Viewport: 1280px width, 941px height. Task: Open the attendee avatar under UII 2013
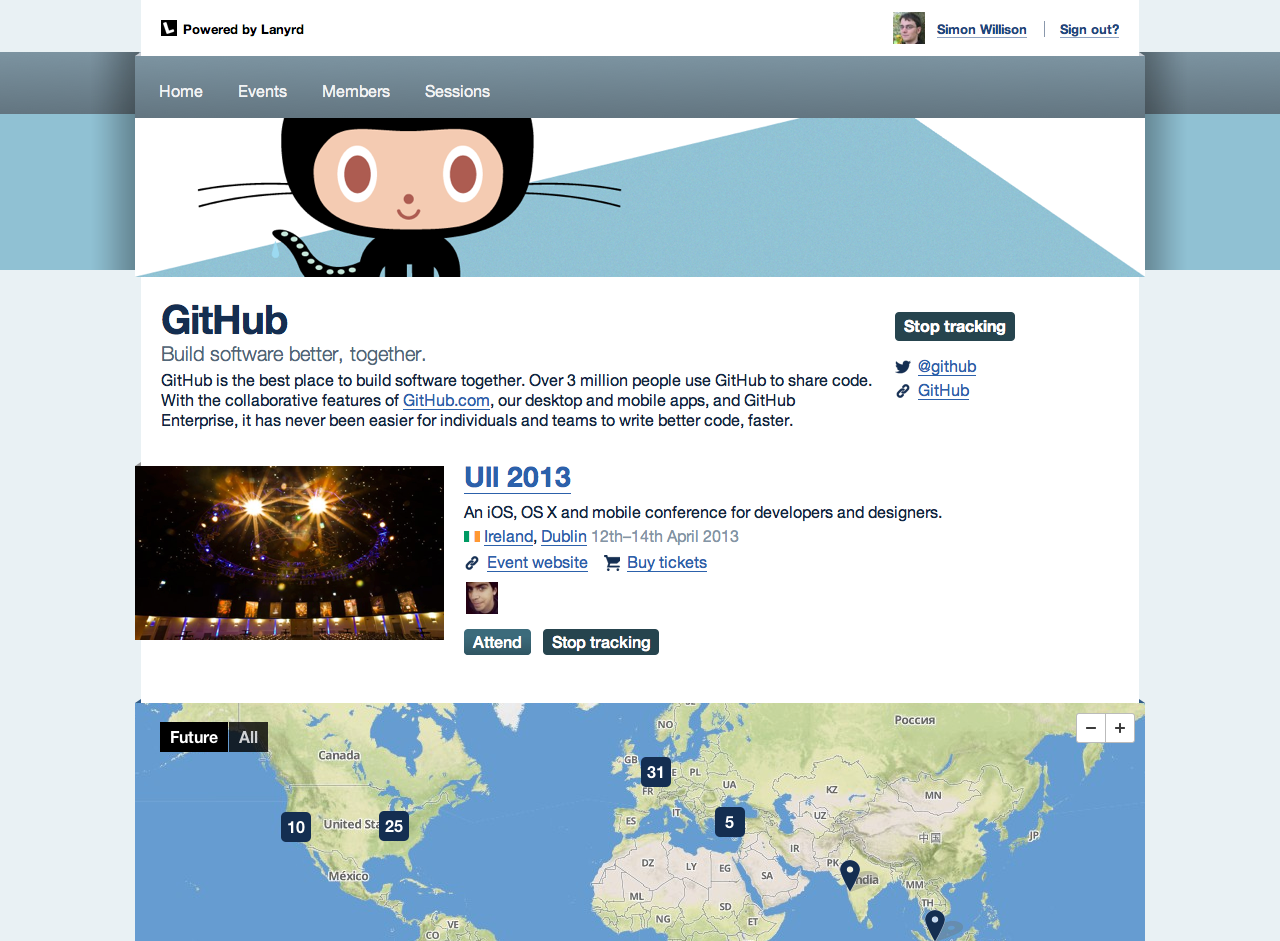[482, 598]
